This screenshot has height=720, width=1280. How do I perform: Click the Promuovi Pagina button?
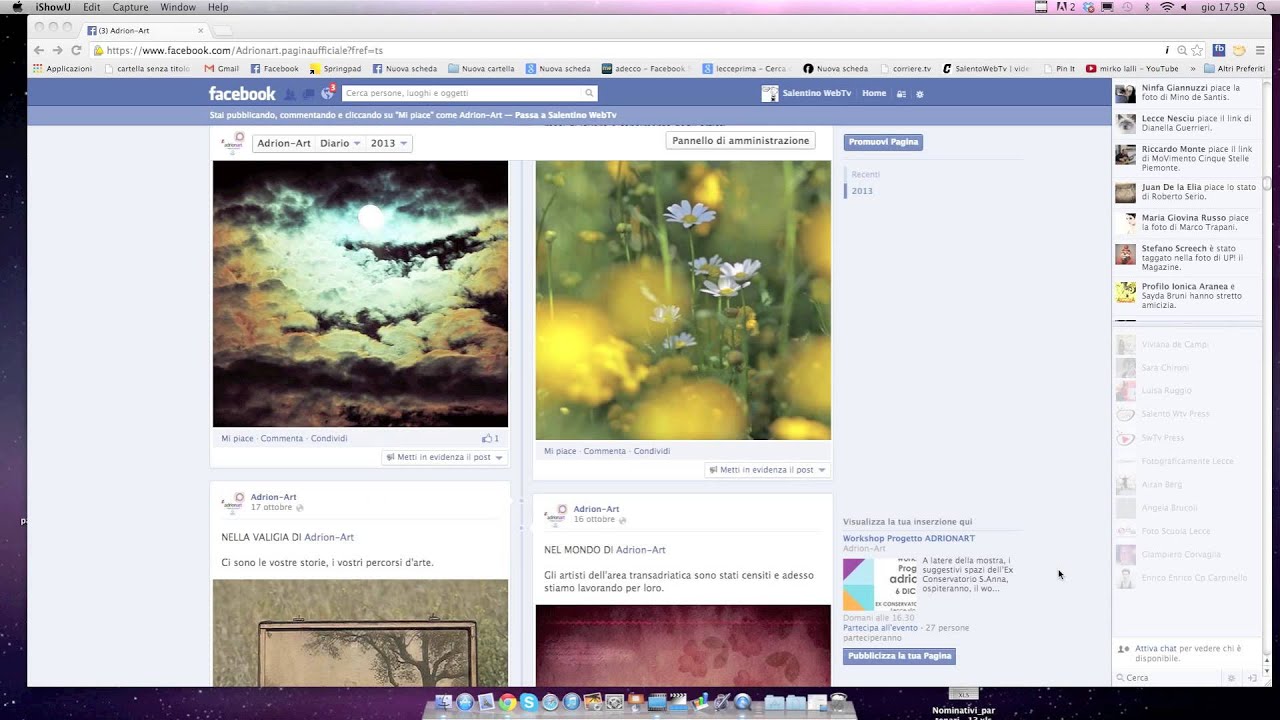[883, 142]
